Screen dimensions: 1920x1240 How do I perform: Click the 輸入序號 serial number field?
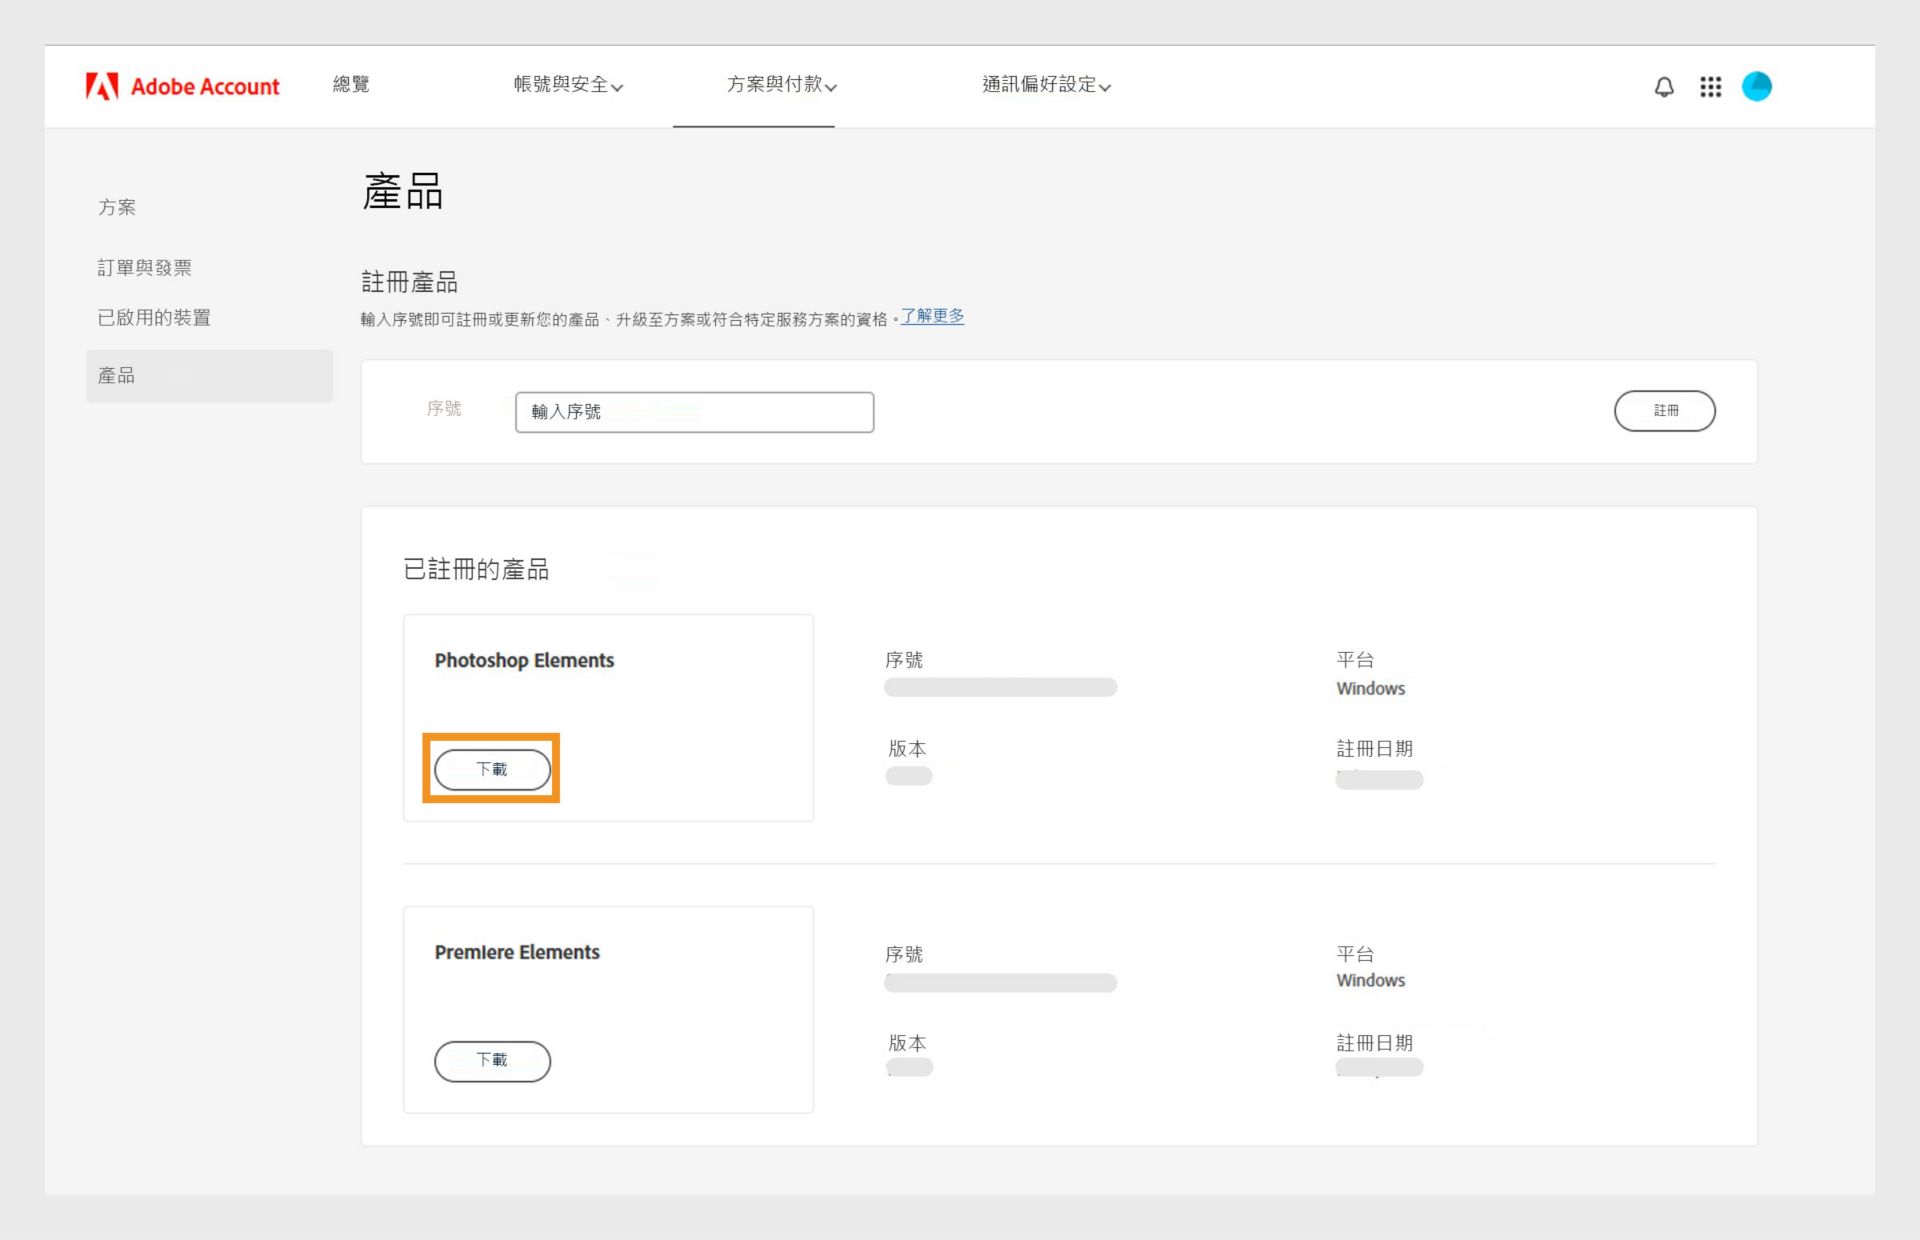coord(694,412)
